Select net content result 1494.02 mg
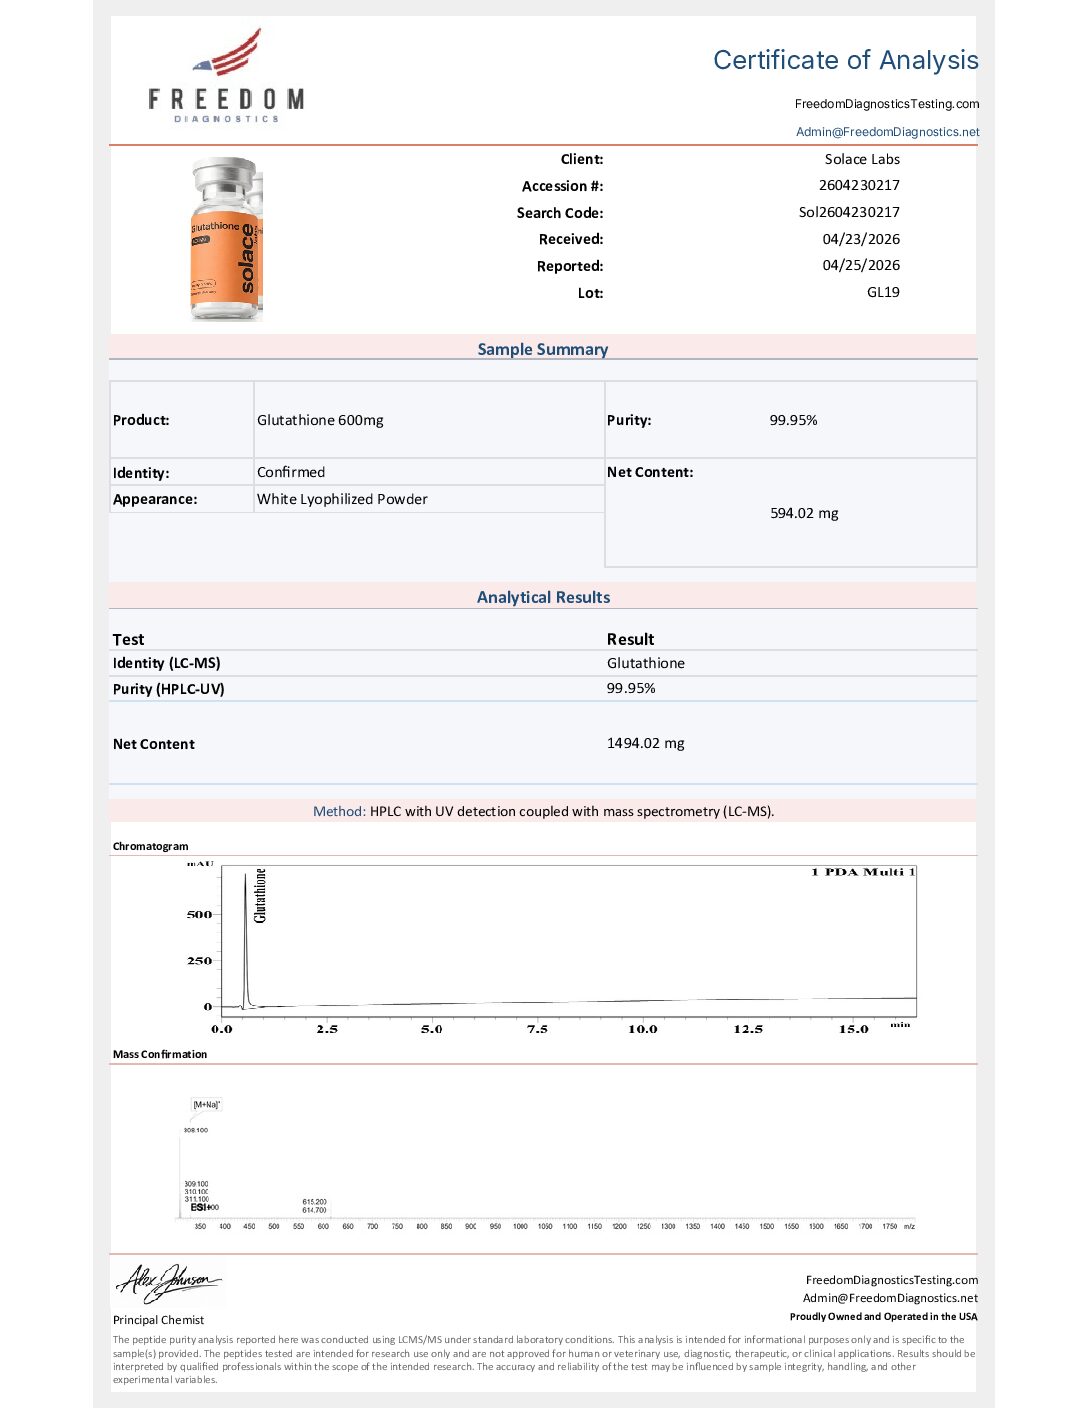 (x=646, y=743)
